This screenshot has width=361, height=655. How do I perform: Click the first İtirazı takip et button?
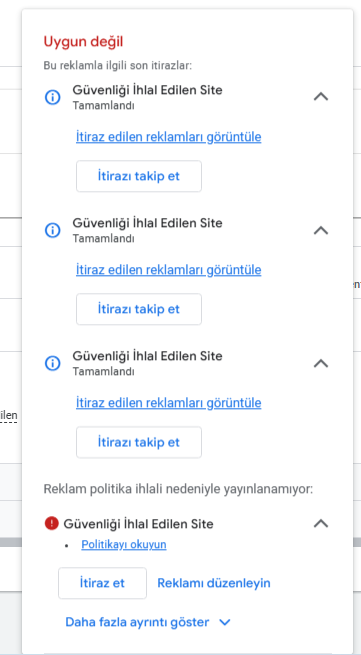(x=139, y=176)
